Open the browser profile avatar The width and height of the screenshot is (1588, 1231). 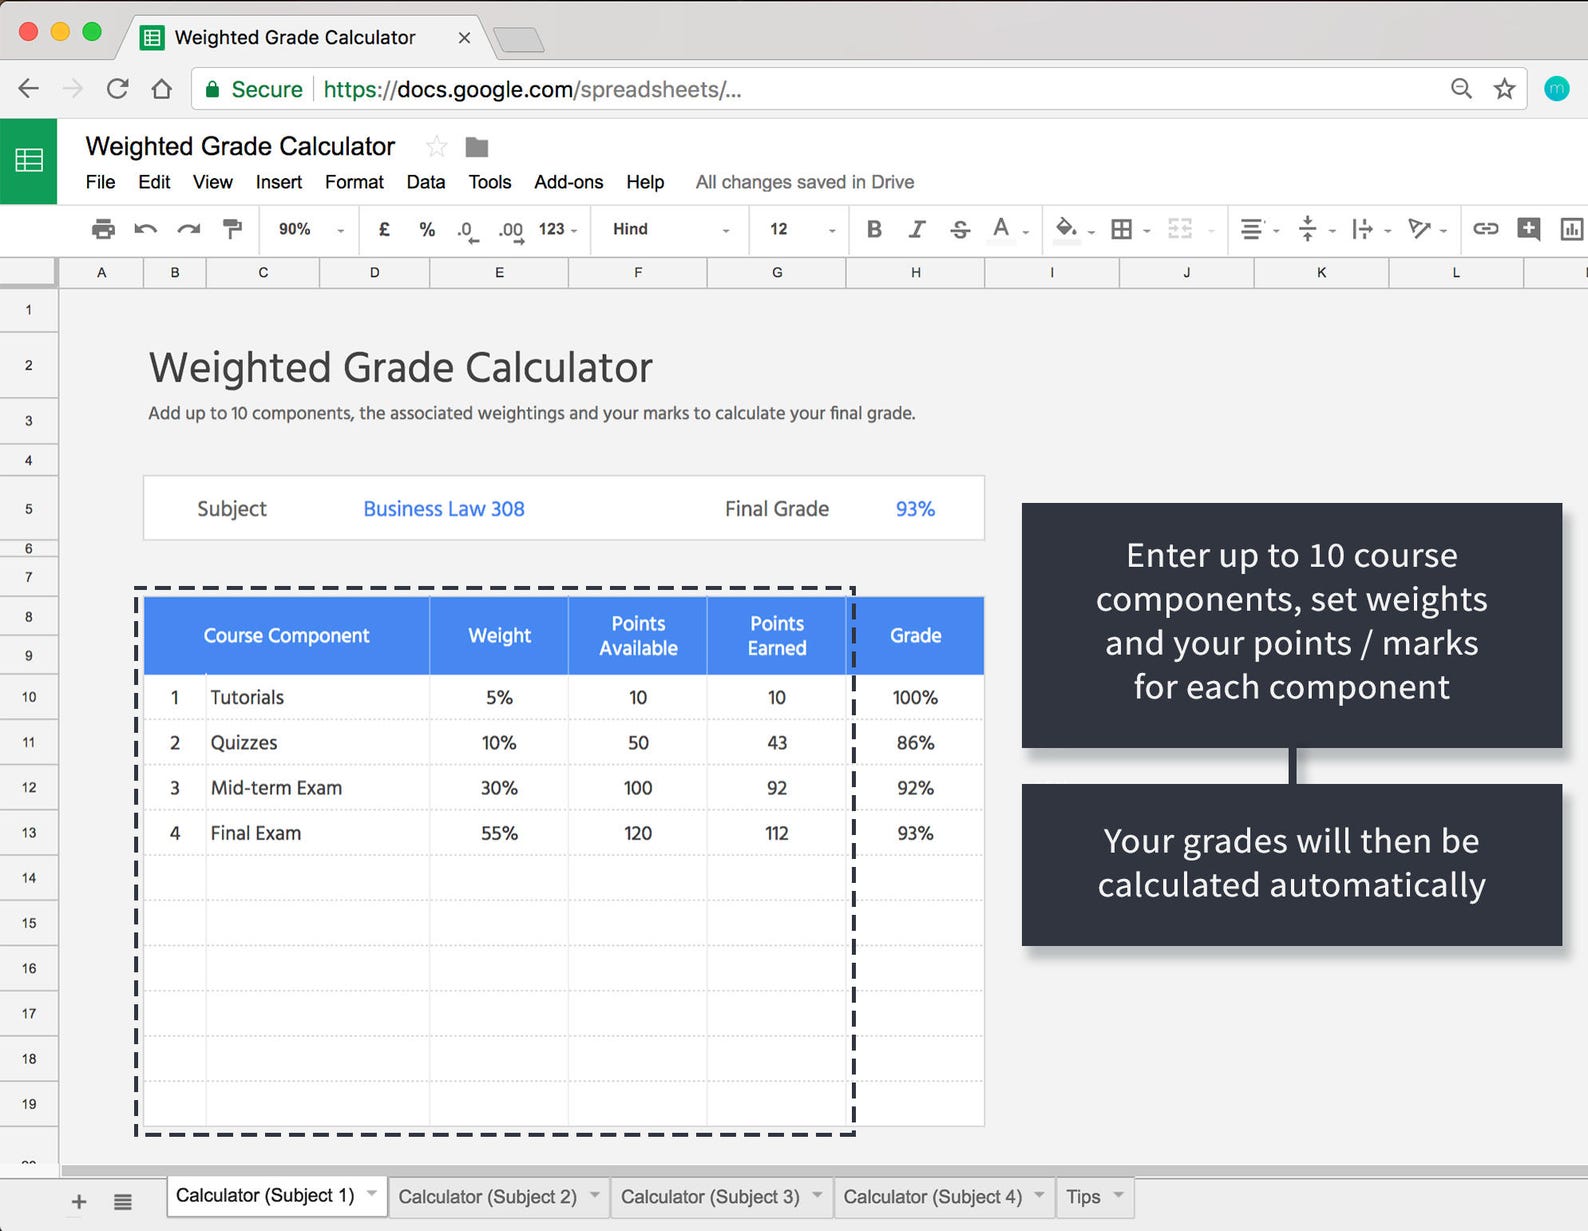click(1557, 89)
